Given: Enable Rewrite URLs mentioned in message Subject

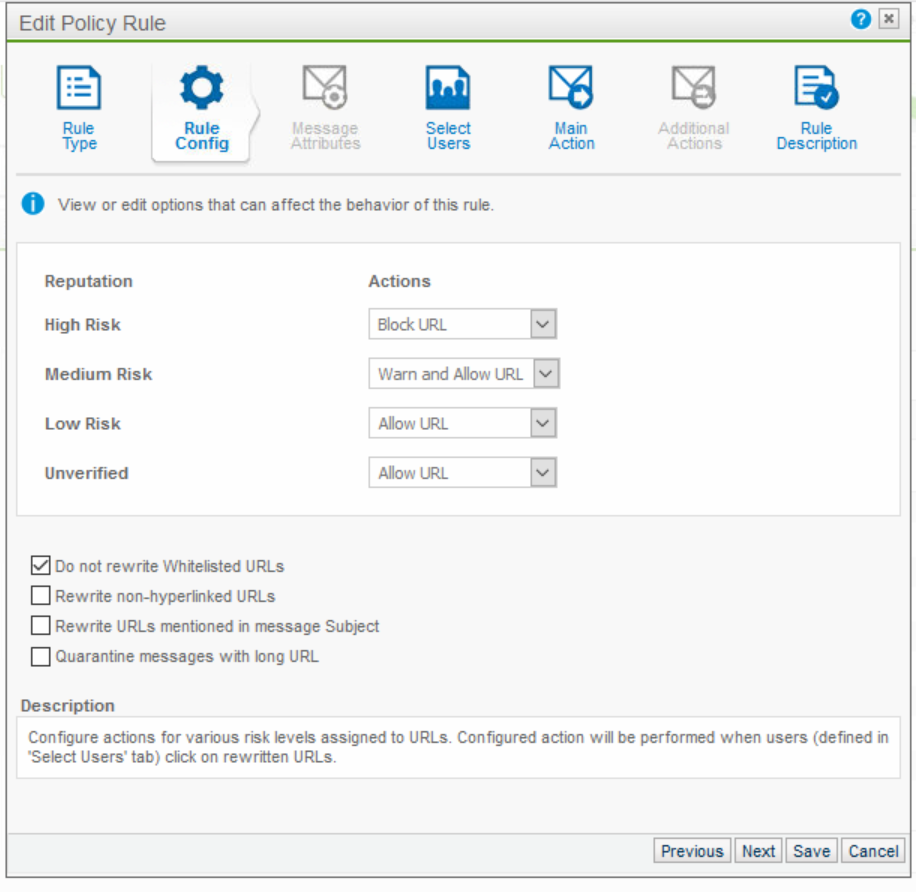Looking at the screenshot, I should point(40,626).
